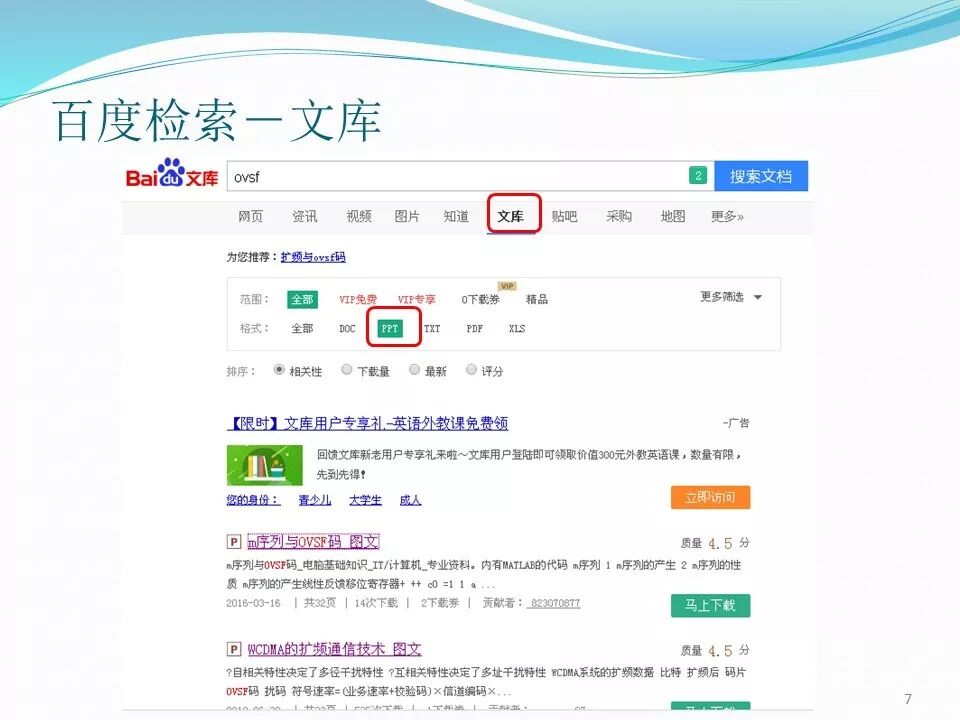
Task: Open the 知道 tab
Action: tap(456, 216)
